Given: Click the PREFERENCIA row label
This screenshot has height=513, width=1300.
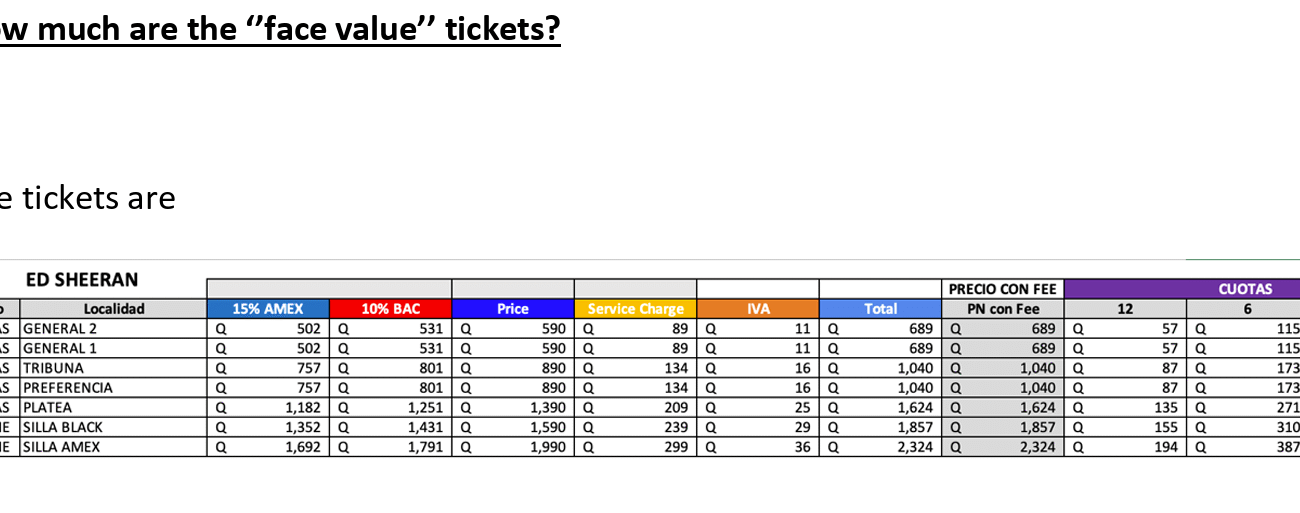Looking at the screenshot, I should tap(68, 388).
